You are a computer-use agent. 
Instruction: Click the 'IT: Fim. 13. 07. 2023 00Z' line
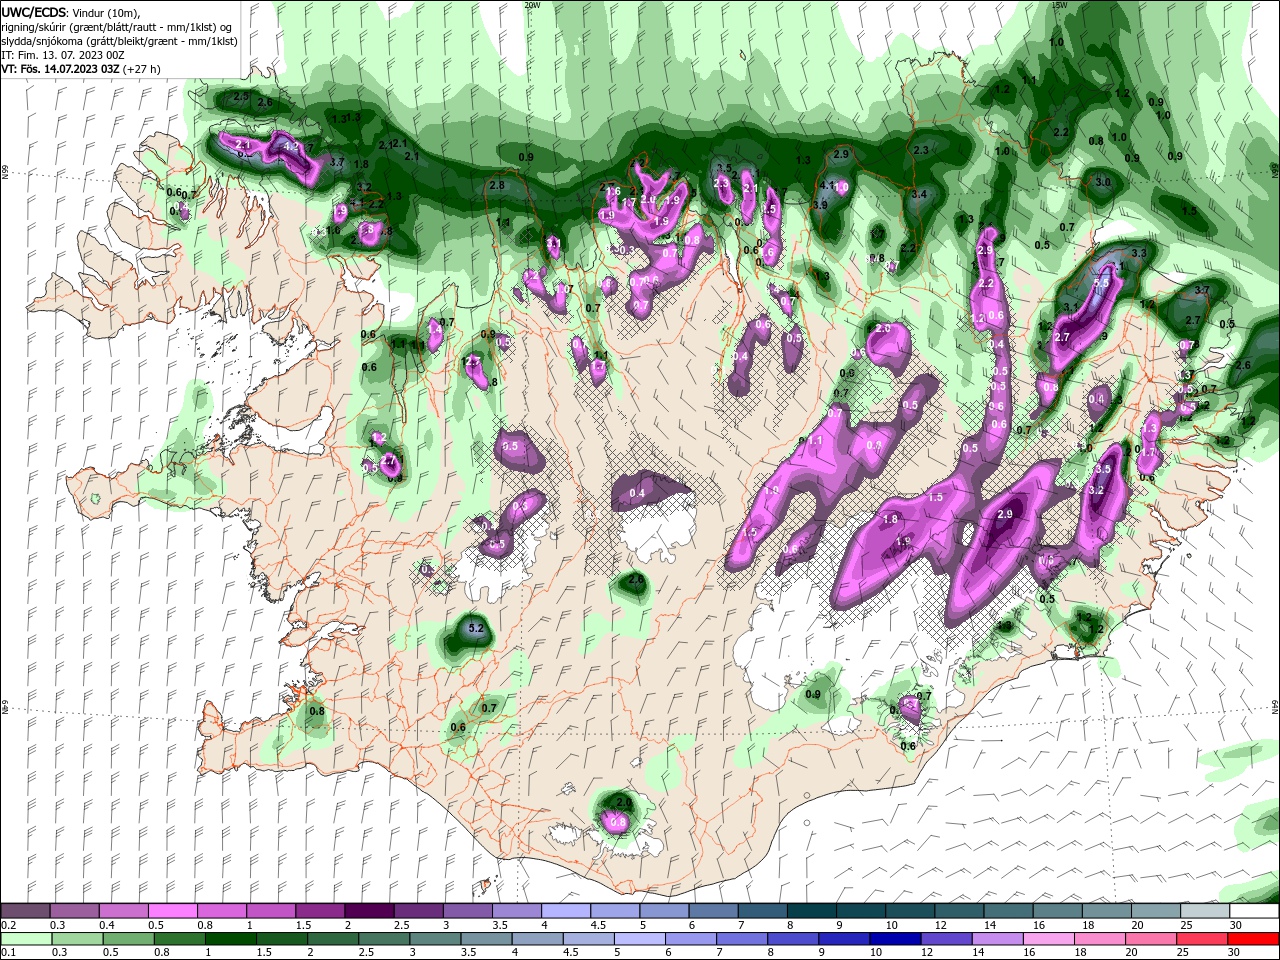pos(63,55)
